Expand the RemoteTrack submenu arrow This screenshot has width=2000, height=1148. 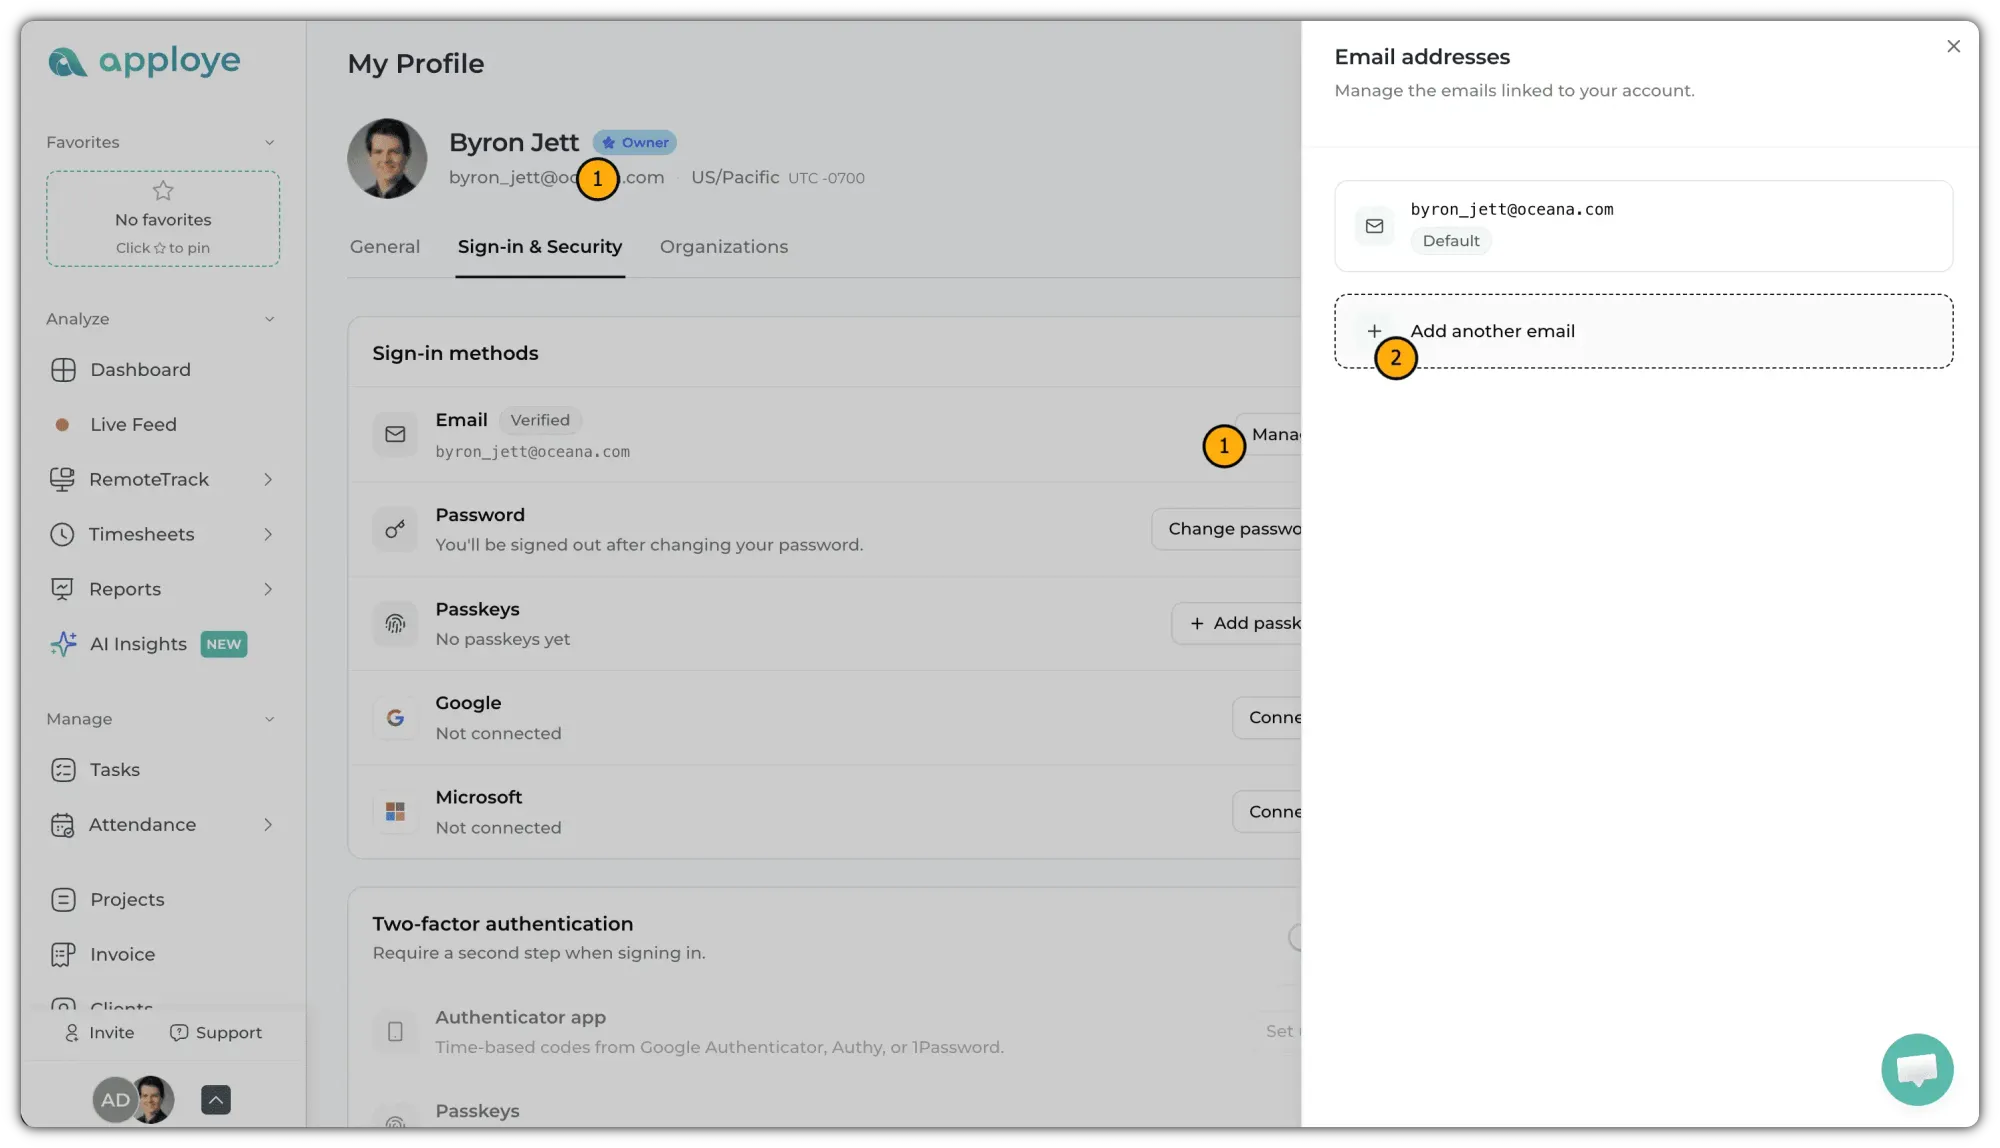click(268, 480)
